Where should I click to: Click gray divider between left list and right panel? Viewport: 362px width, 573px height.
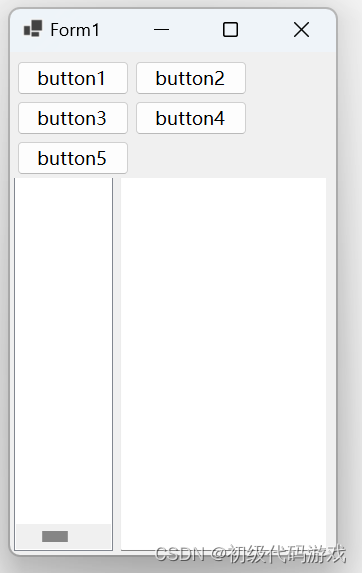point(117,364)
